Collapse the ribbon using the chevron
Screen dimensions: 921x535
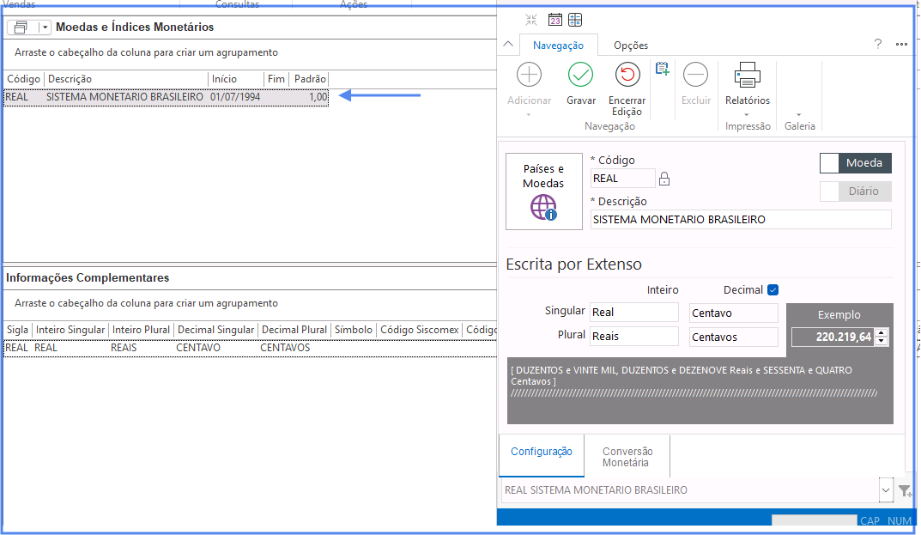click(x=508, y=45)
